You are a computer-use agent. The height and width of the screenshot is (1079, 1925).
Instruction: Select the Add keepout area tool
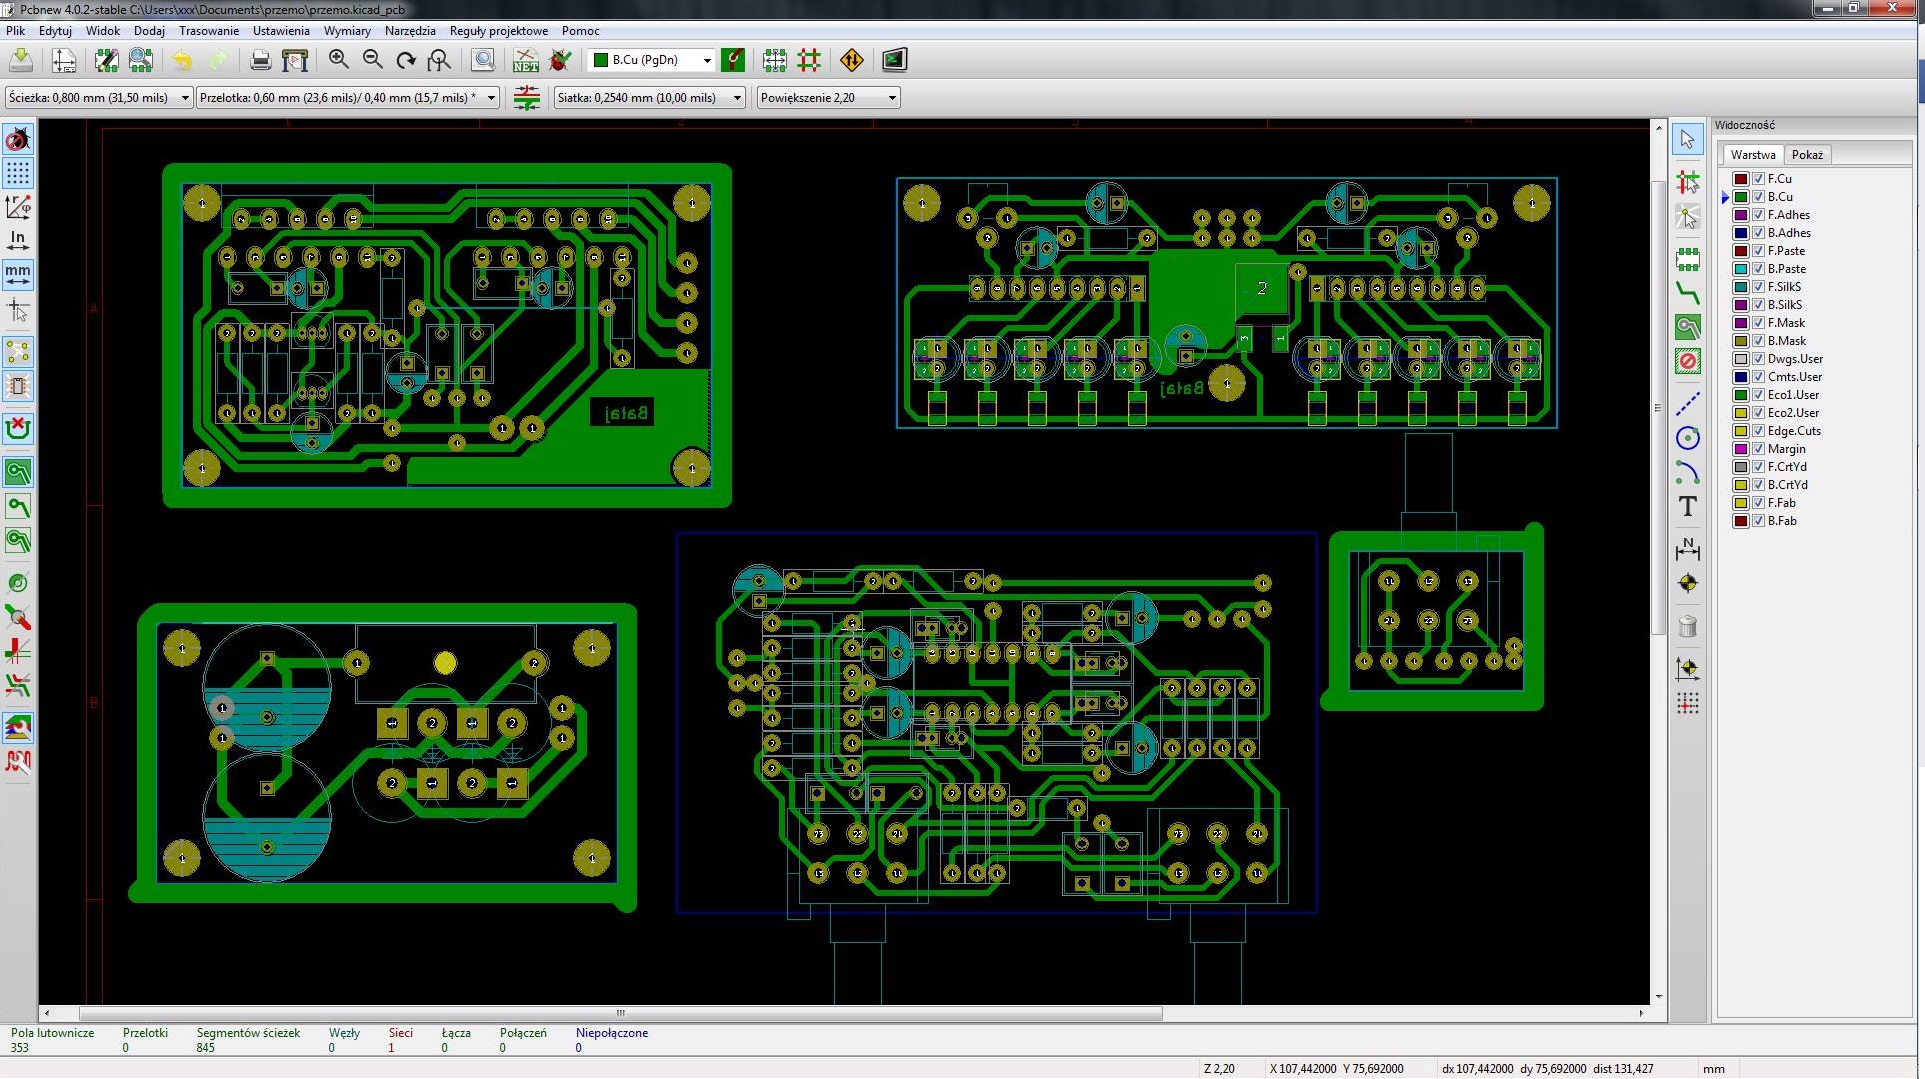pos(1688,361)
